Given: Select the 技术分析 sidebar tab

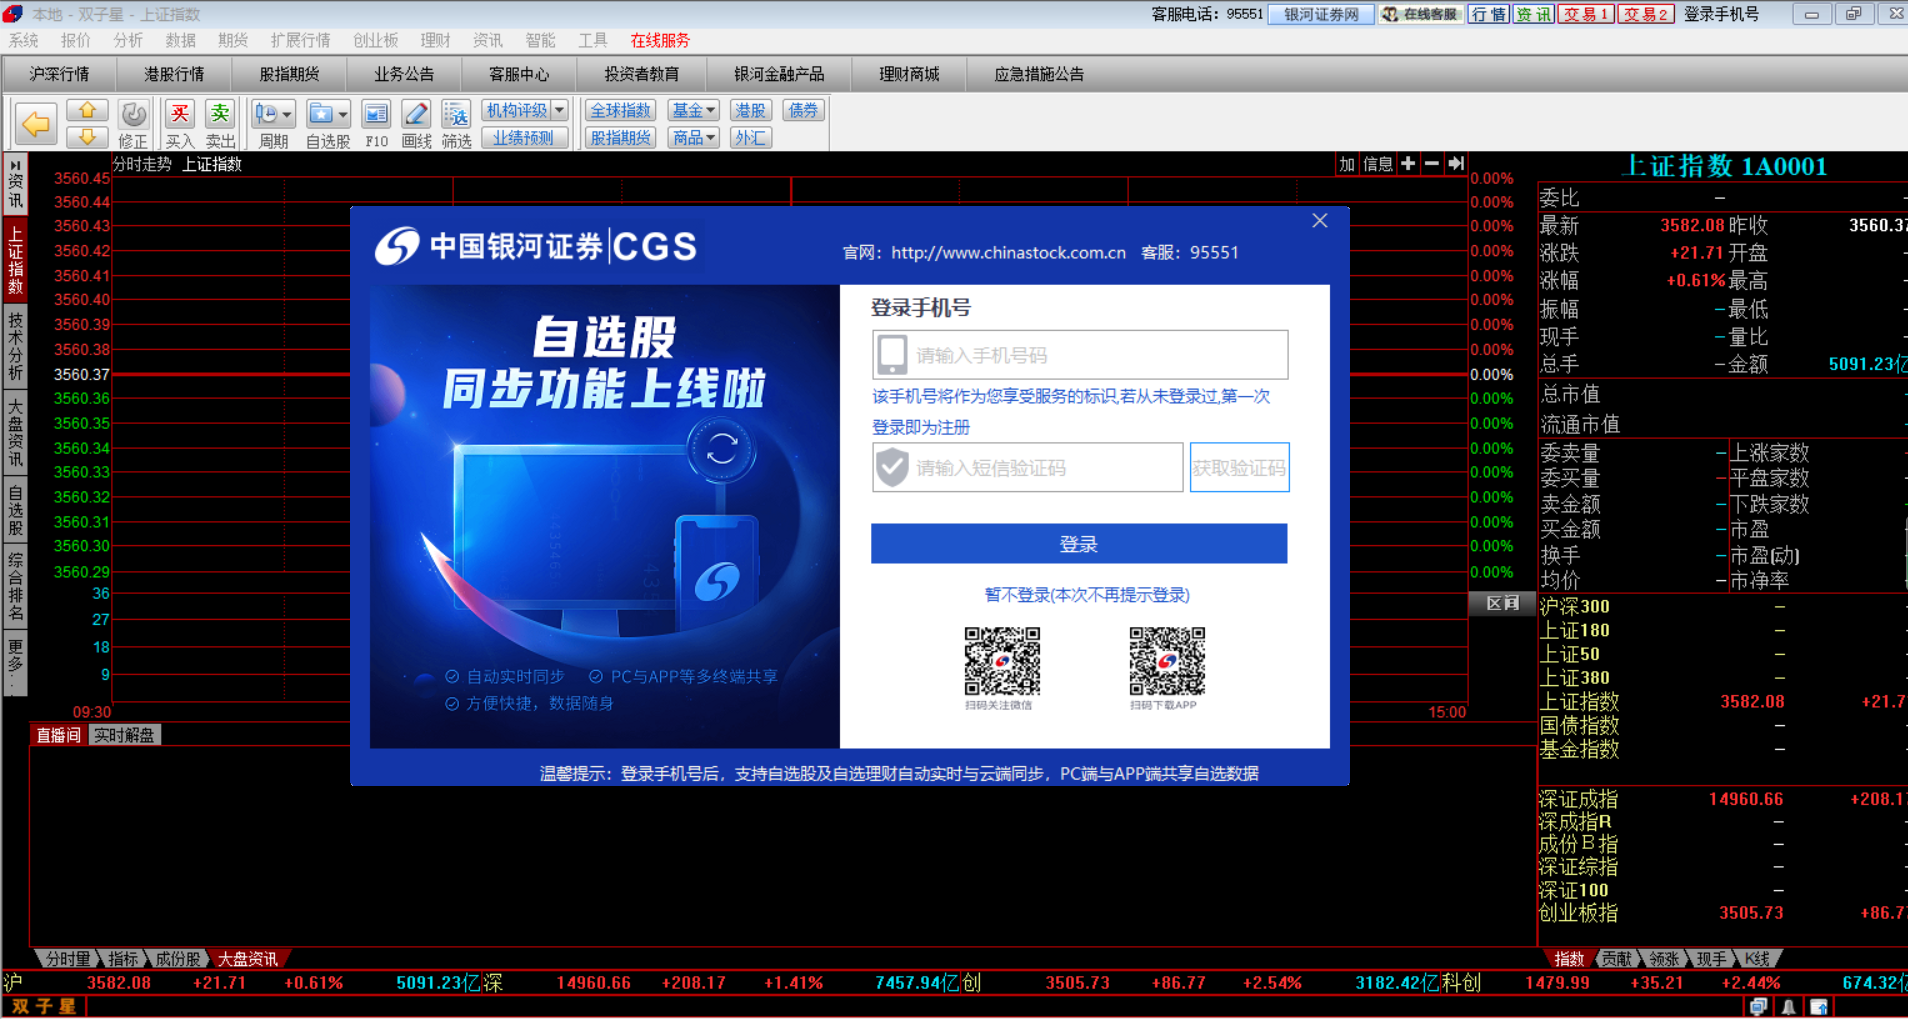Looking at the screenshot, I should (x=15, y=346).
